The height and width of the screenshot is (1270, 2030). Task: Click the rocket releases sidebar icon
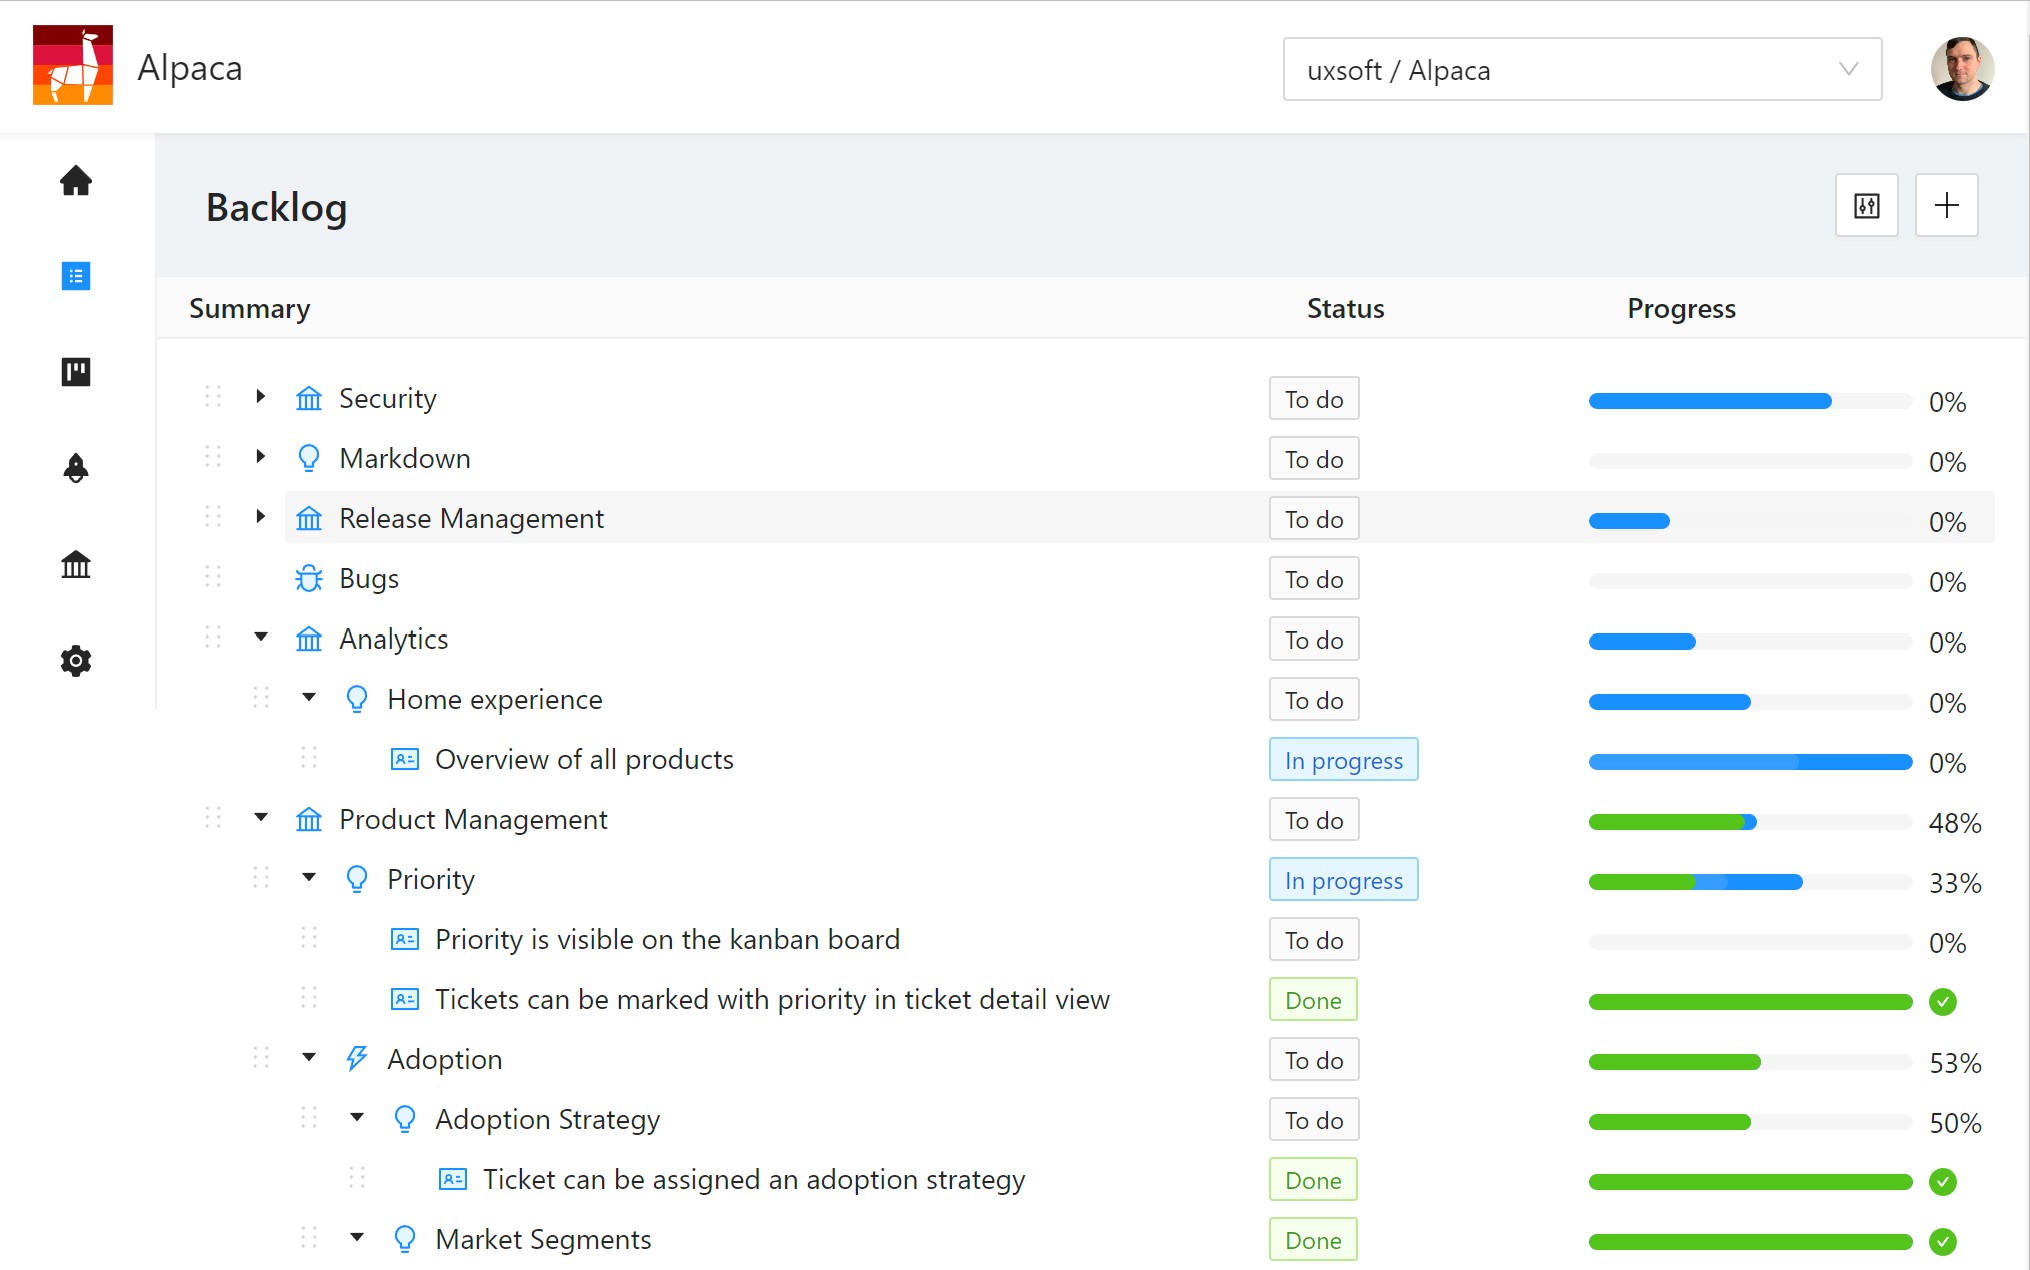click(76, 468)
